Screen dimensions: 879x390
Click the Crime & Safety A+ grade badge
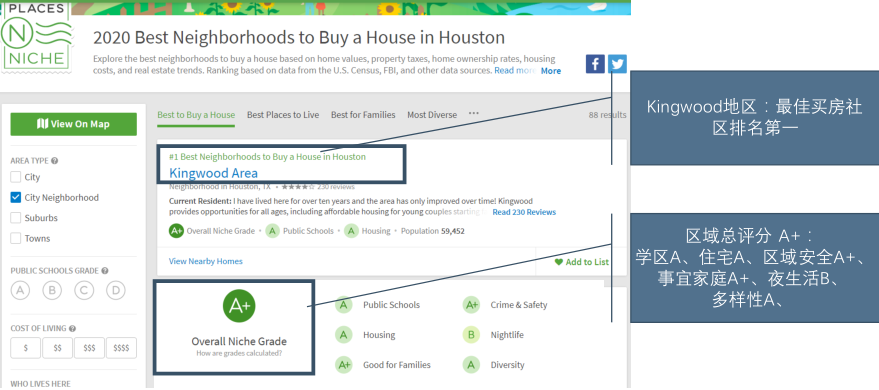[471, 305]
